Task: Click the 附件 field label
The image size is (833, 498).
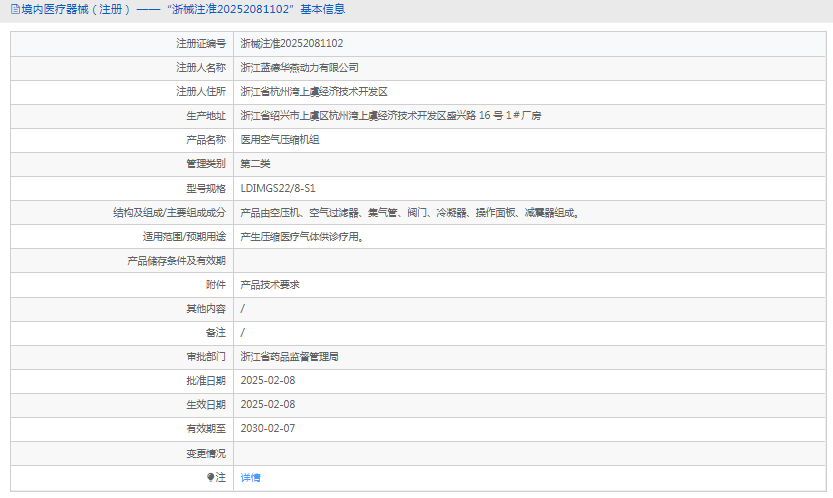Action: coord(216,285)
